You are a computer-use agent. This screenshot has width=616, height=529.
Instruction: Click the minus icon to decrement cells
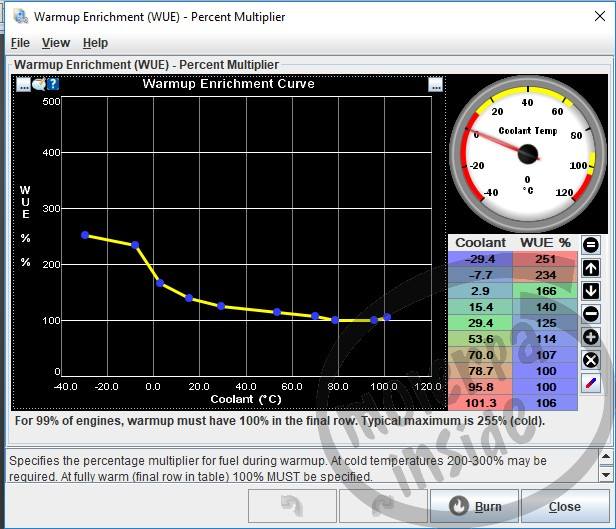[x=590, y=314]
